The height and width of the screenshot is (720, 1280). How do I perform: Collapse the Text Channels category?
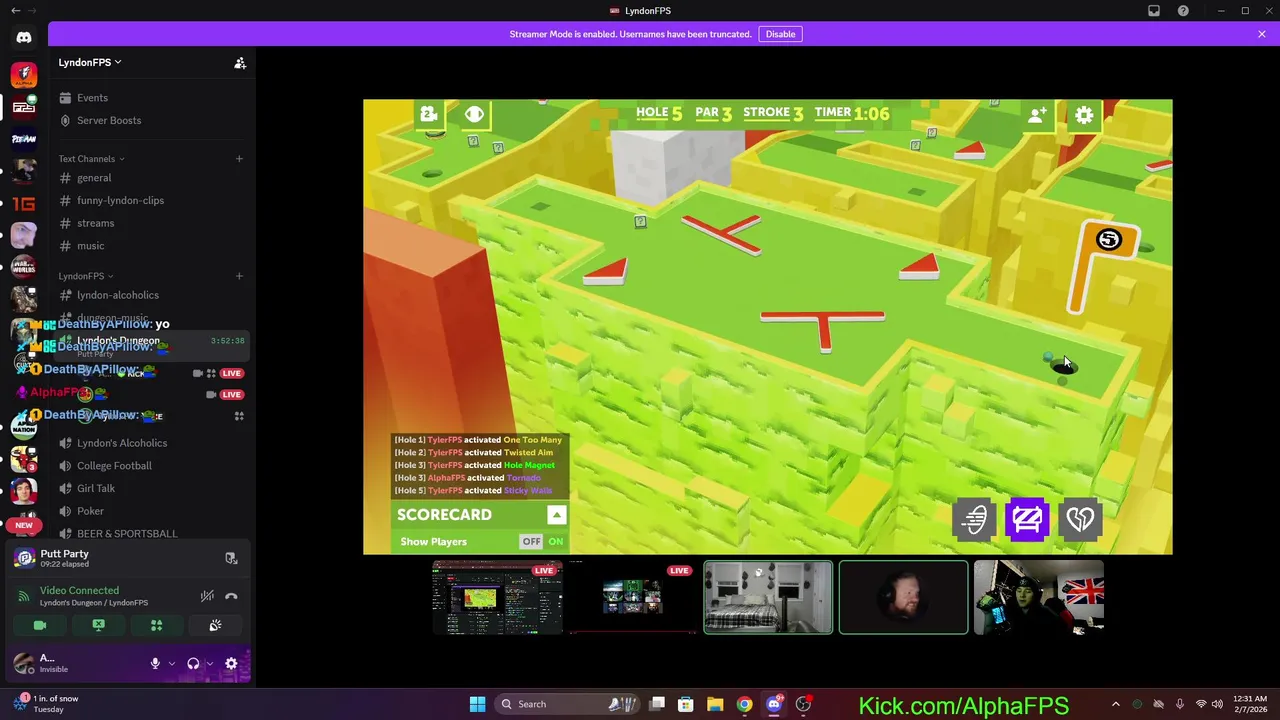pyautogui.click(x=91, y=159)
